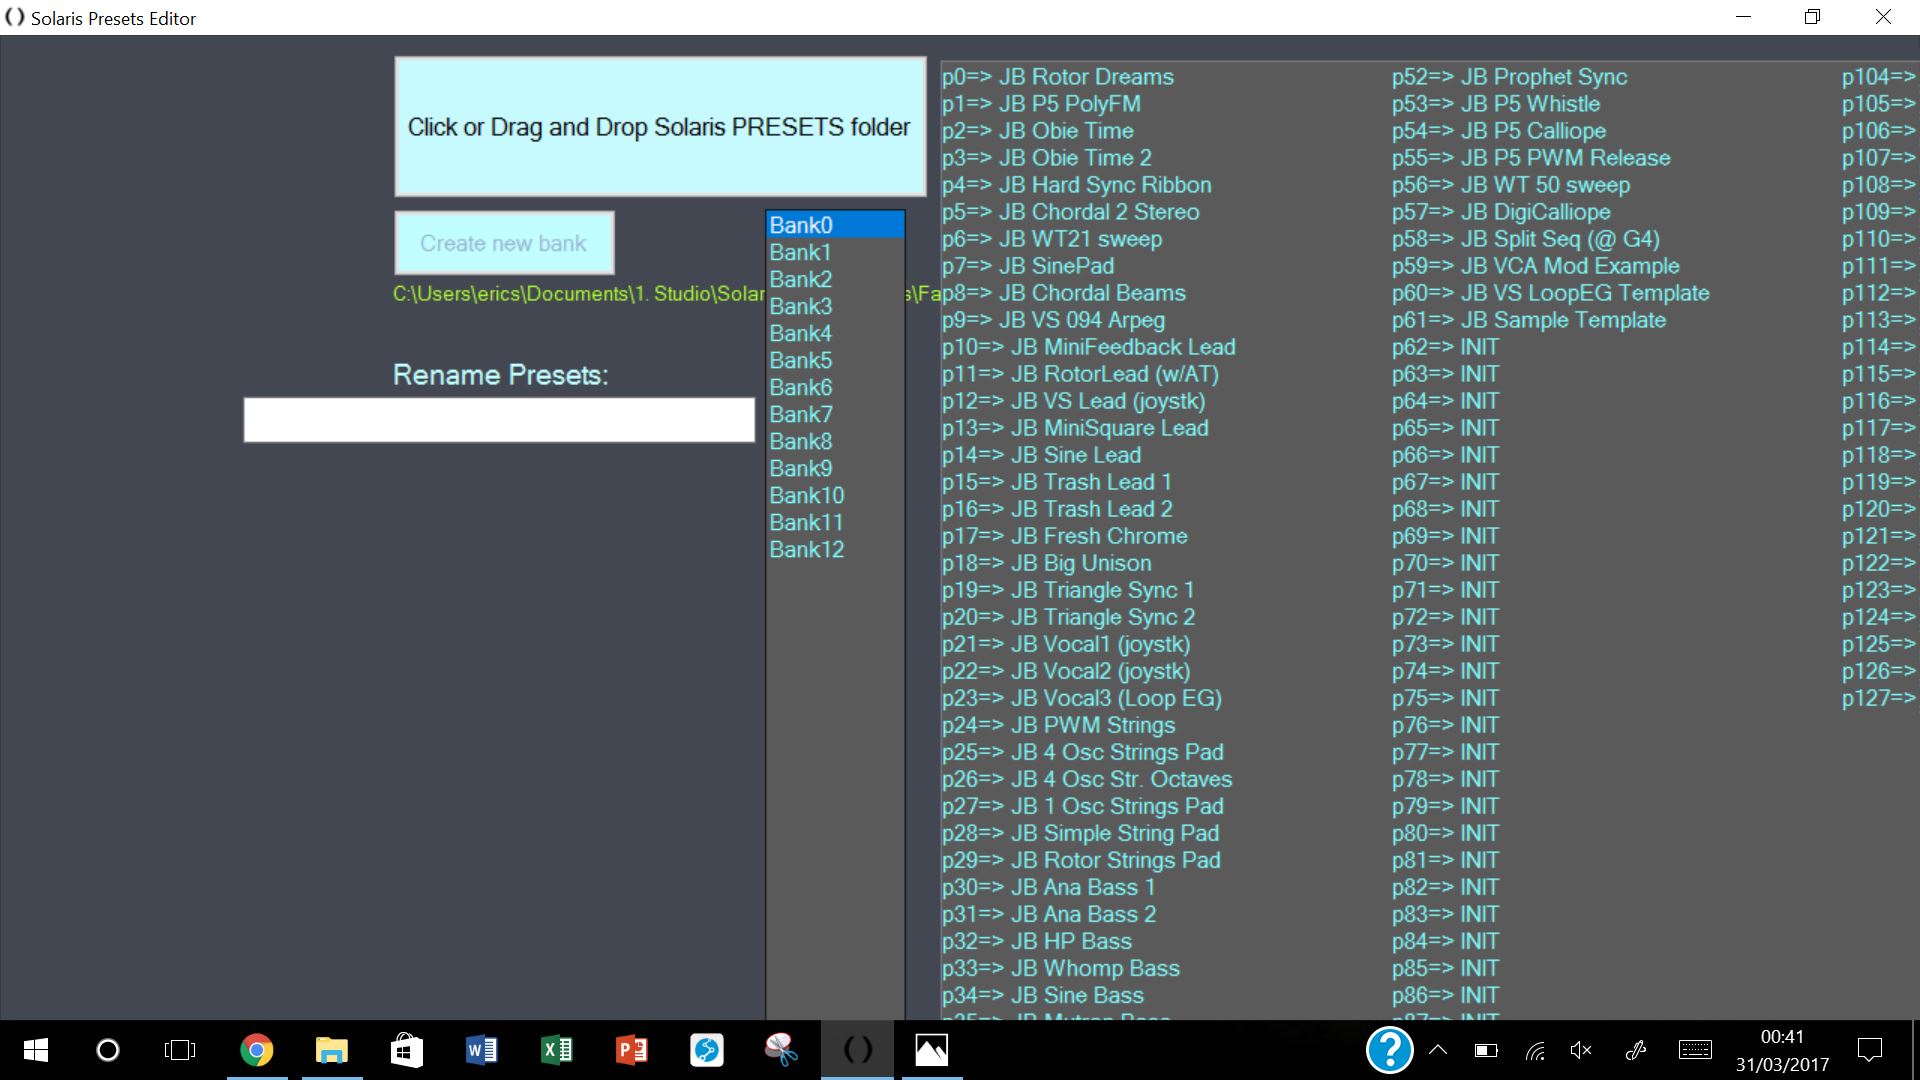The height and width of the screenshot is (1080, 1920).
Task: Open Windows Start menu
Action: click(x=35, y=1050)
